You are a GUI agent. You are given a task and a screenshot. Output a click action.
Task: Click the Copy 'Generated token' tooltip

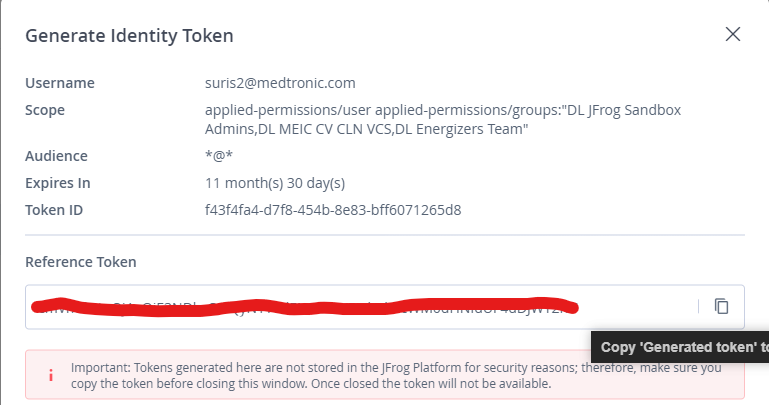pyautogui.click(x=682, y=348)
